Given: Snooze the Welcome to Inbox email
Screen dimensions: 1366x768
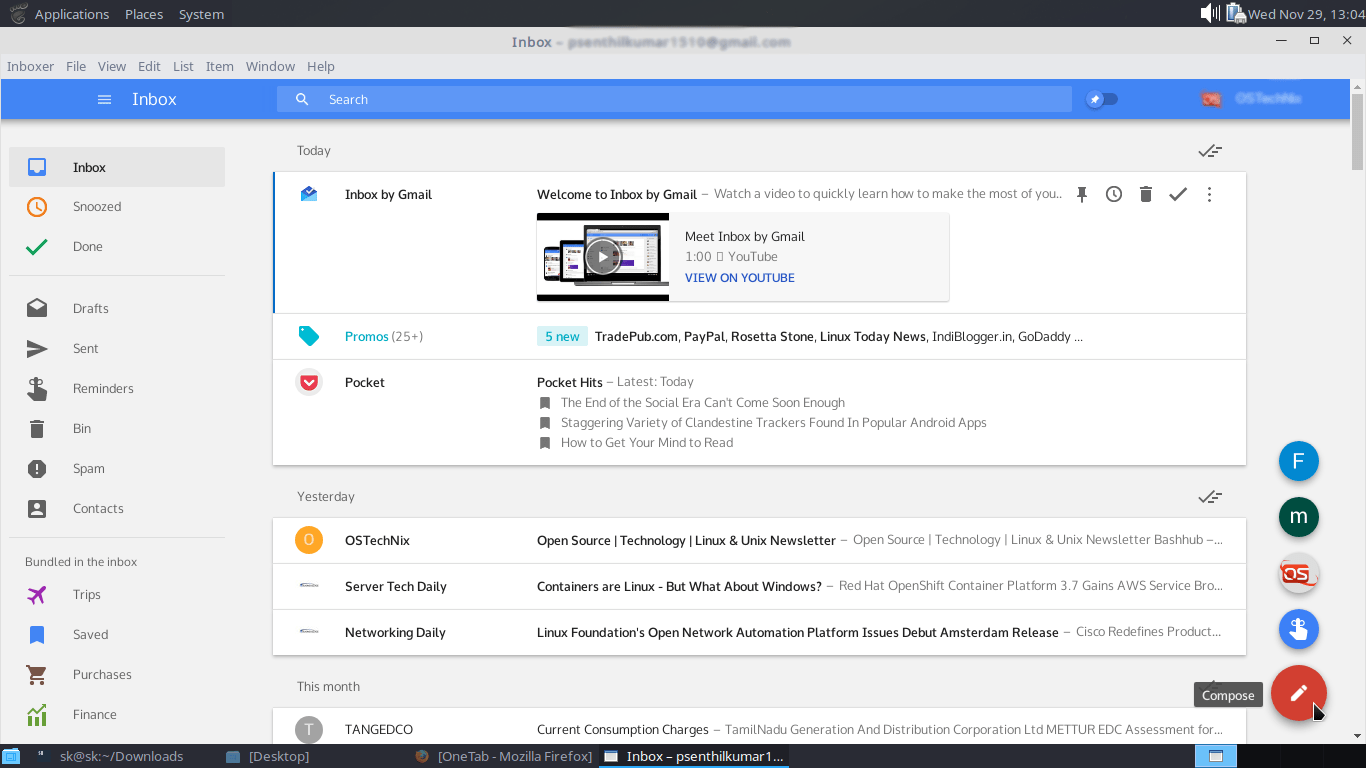Looking at the screenshot, I should coord(1114,194).
